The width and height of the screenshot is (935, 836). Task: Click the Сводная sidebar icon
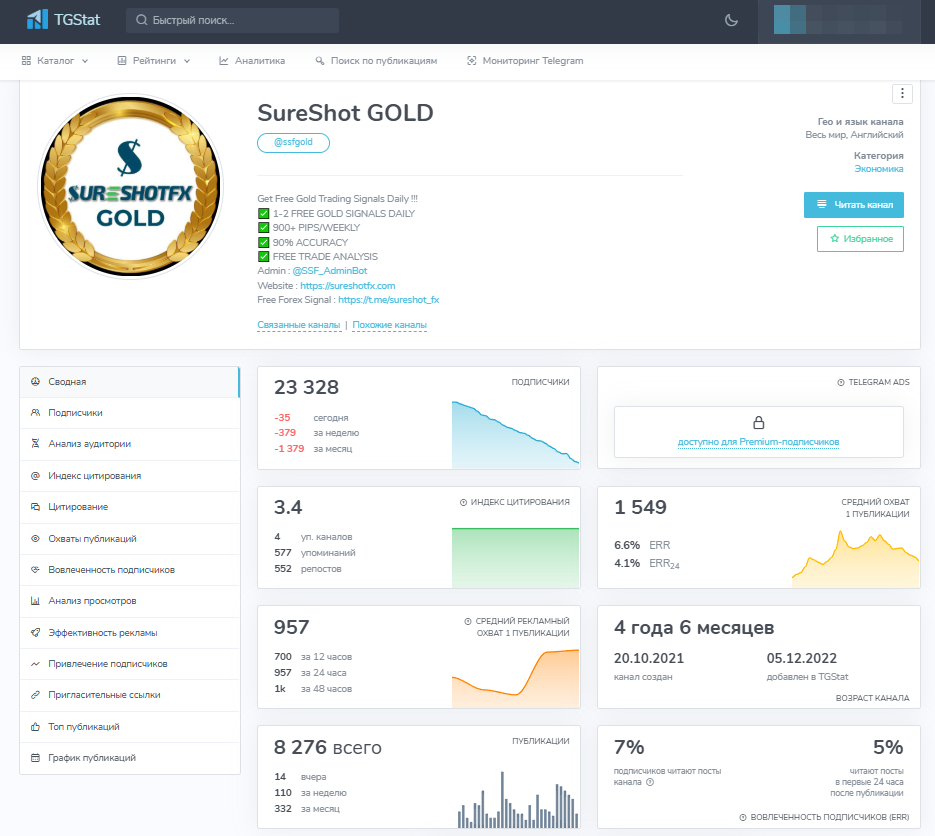click(36, 382)
